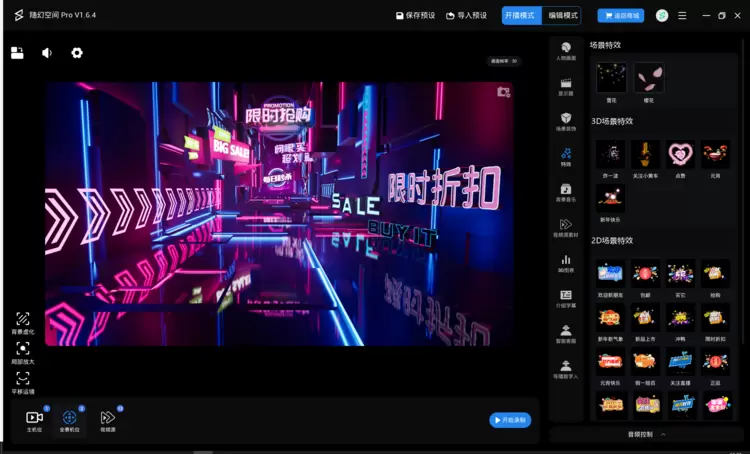The width and height of the screenshot is (750, 454).
Task: Click the 保存预设 save preset button
Action: (x=415, y=15)
